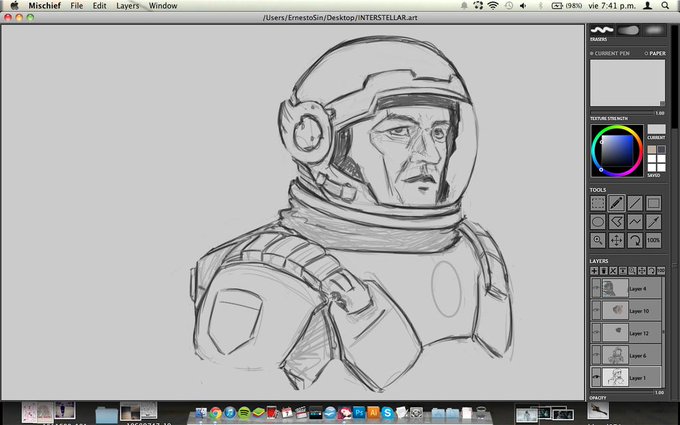Click the eyedropper color picker tool

click(x=653, y=222)
